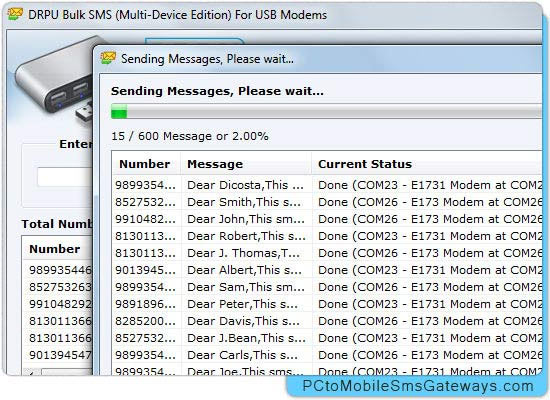550x400 pixels.
Task: Select the Dear Carls message row
Action: click(327, 355)
